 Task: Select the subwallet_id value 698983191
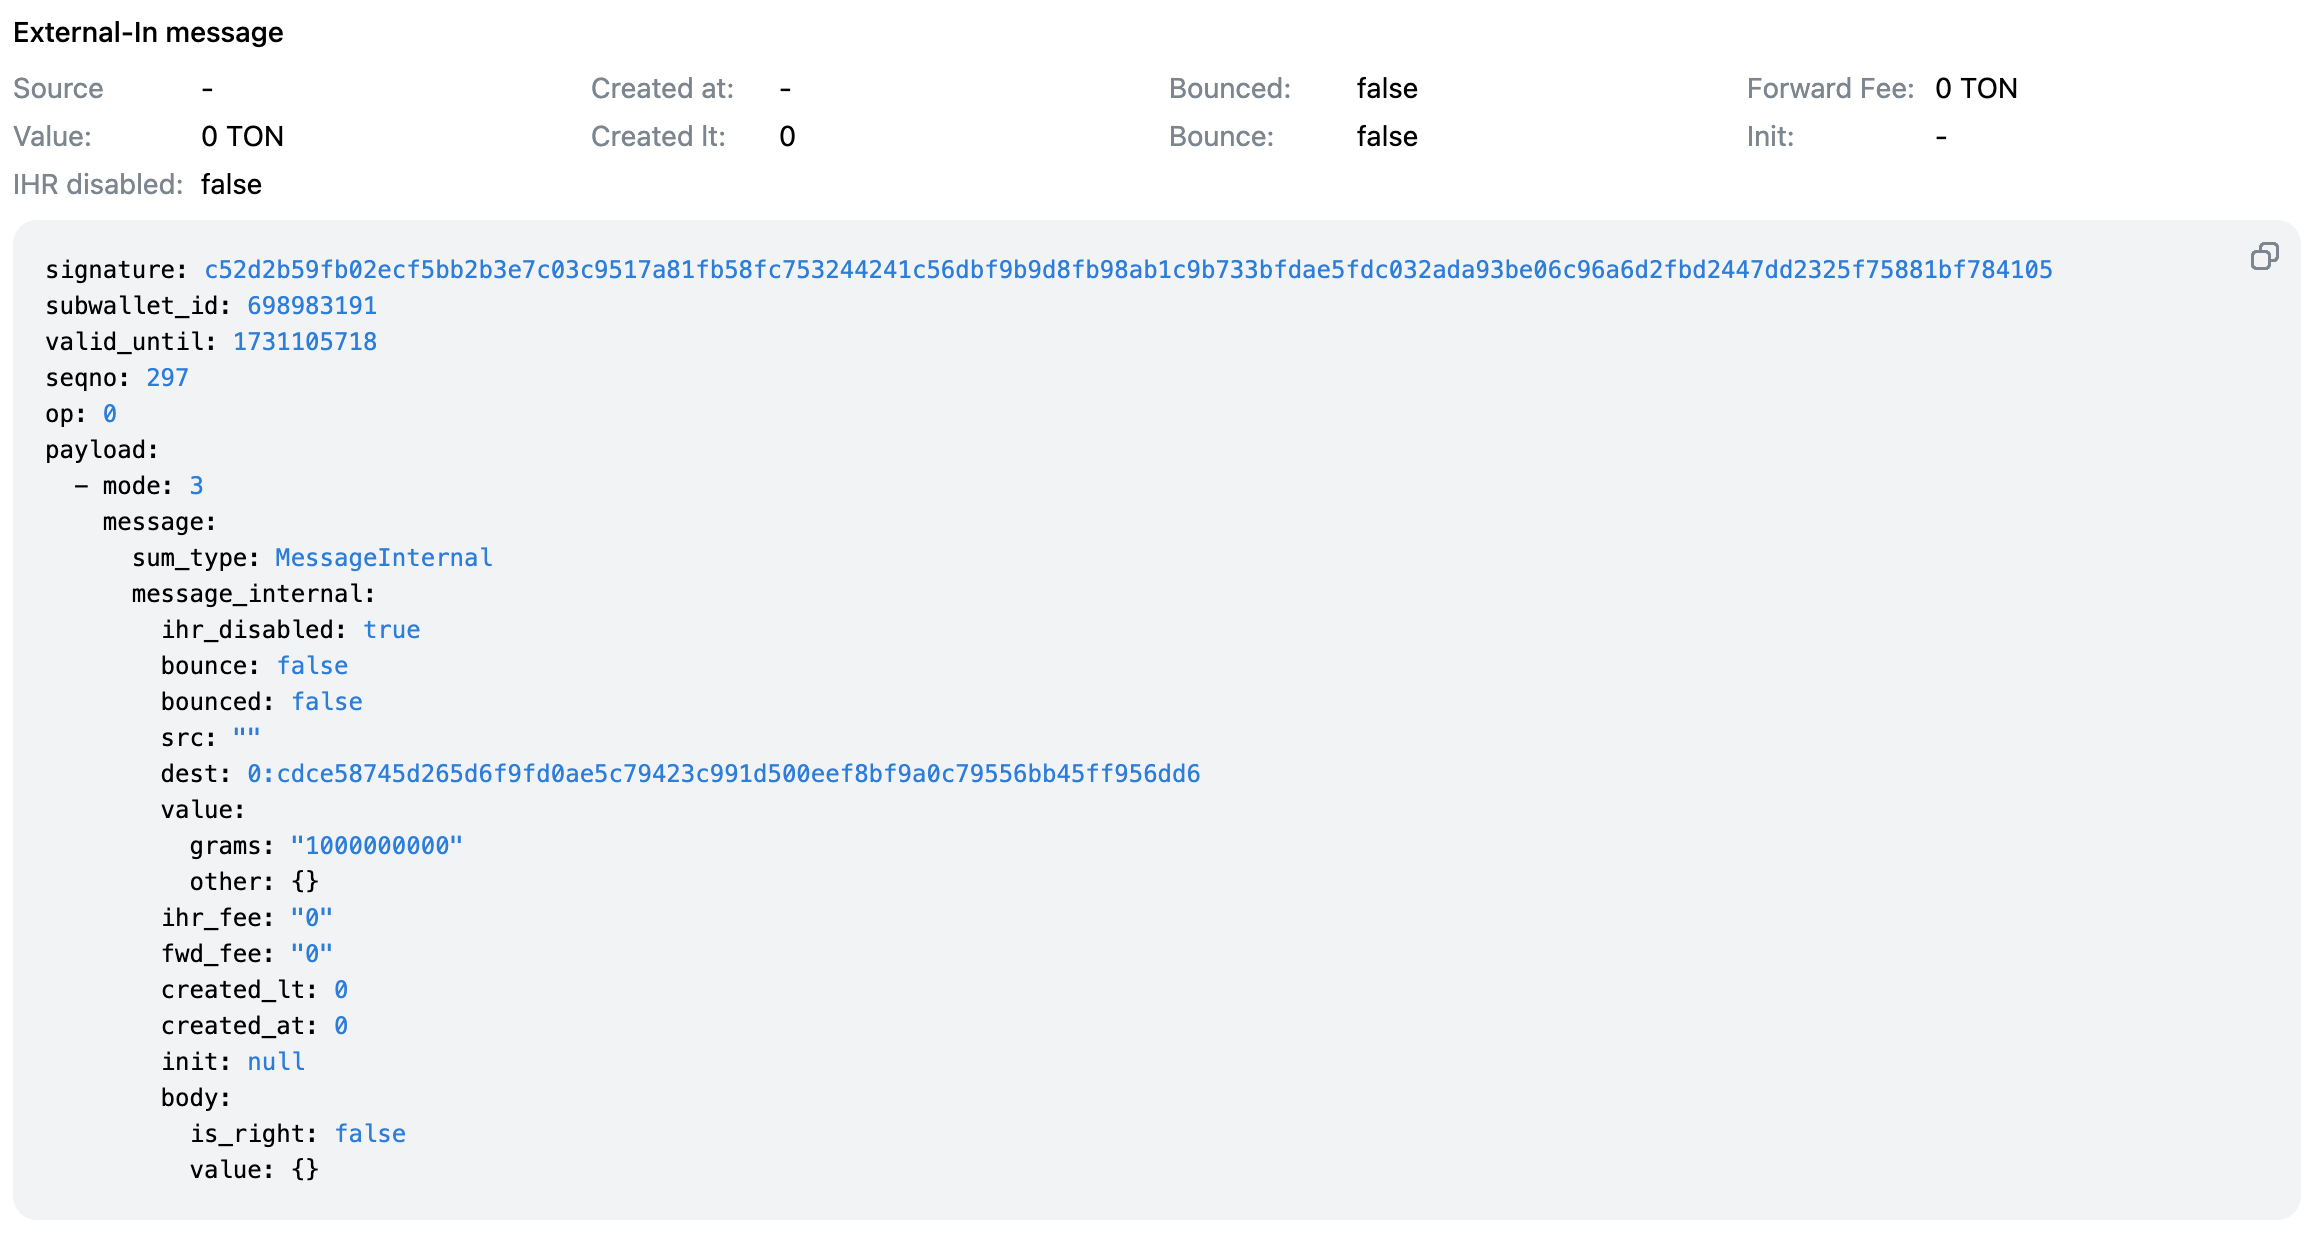point(313,305)
